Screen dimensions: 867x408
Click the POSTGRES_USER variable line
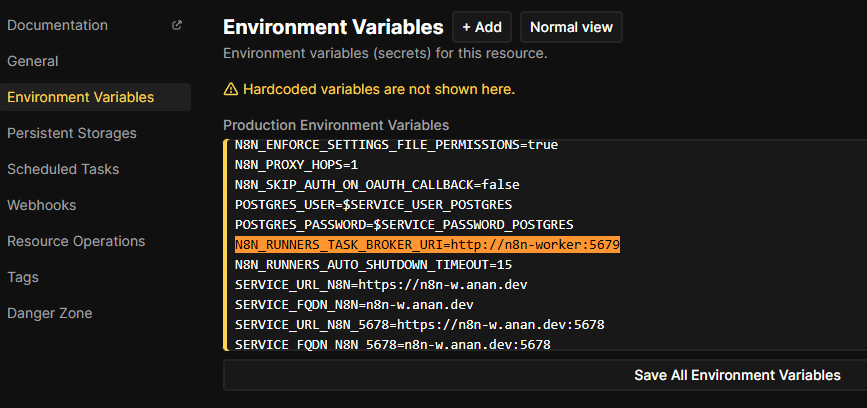pyautogui.click(x=373, y=205)
